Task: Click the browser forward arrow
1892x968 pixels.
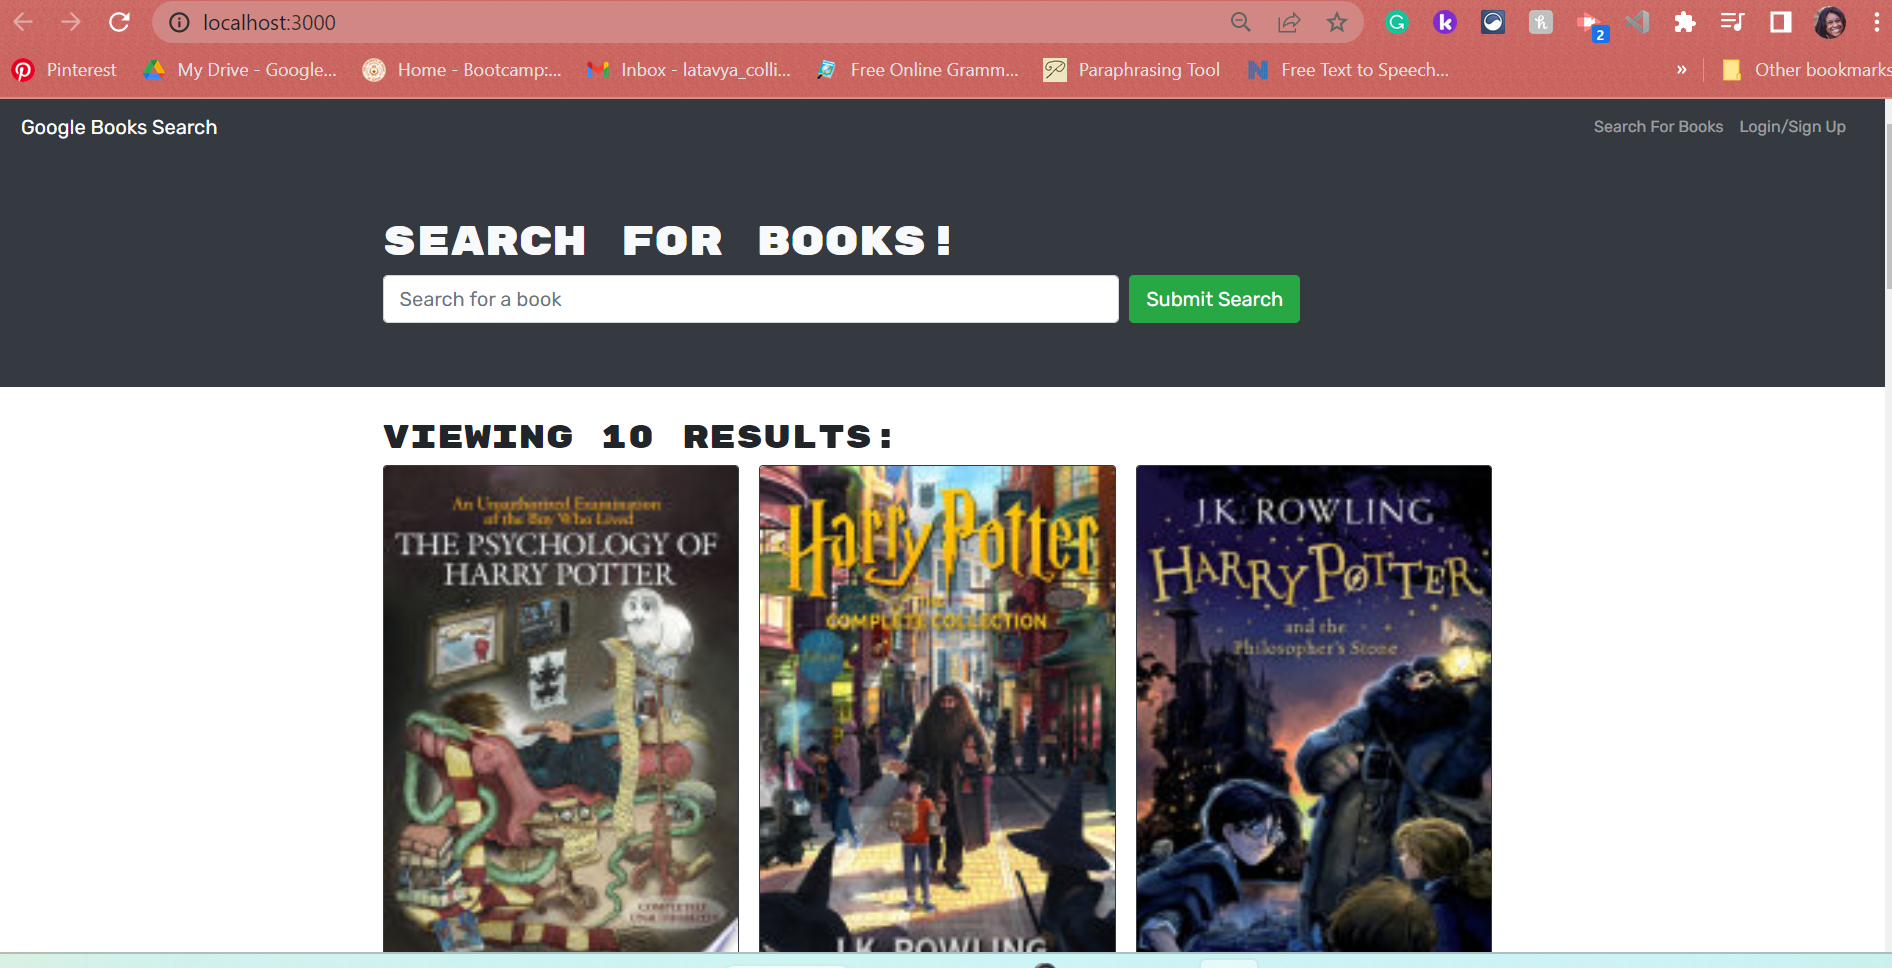Action: [71, 22]
